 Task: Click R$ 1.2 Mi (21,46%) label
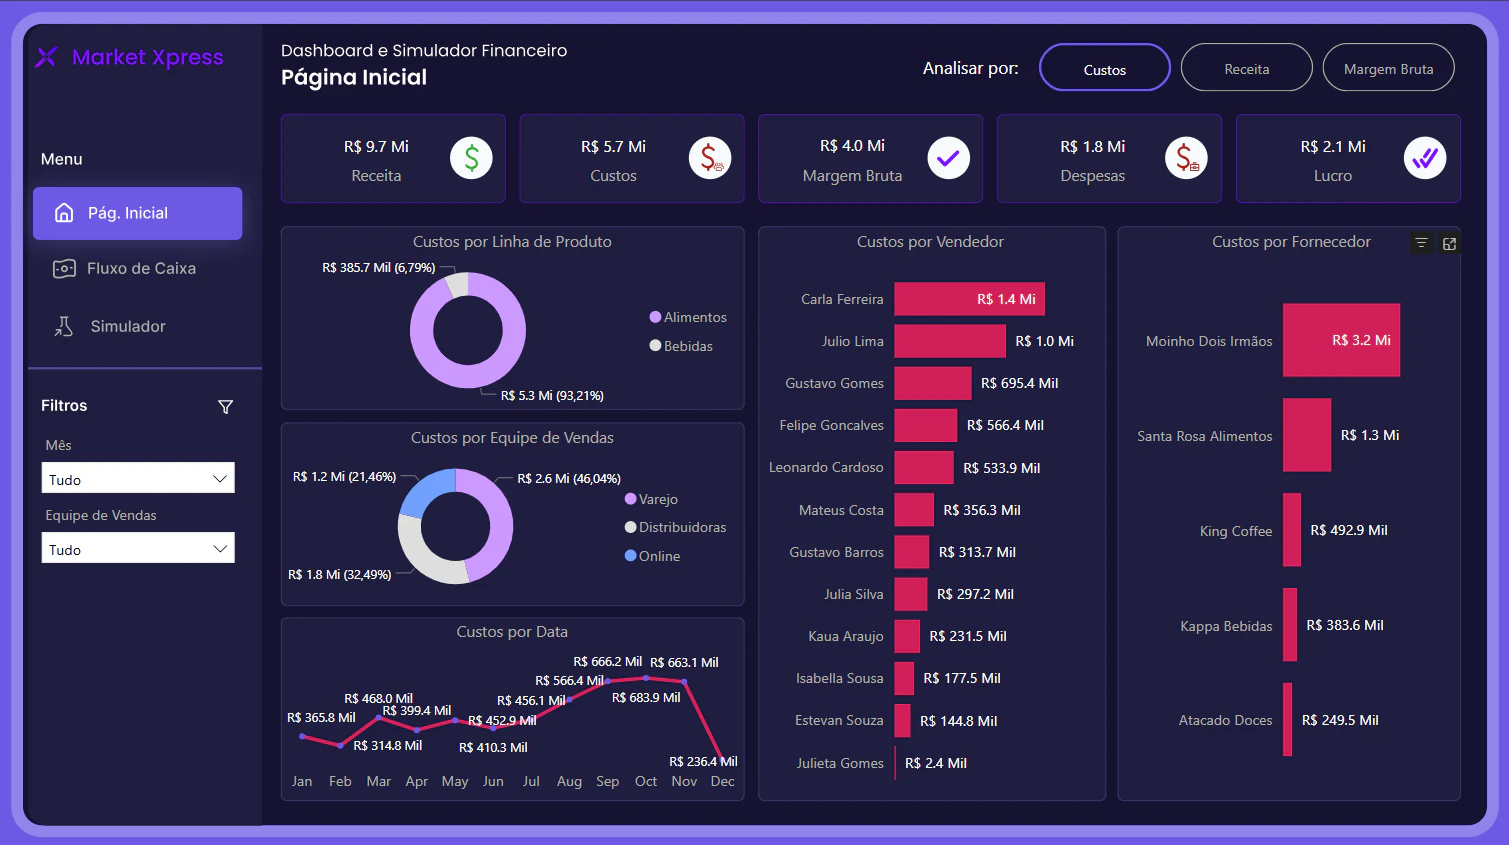[x=344, y=477]
